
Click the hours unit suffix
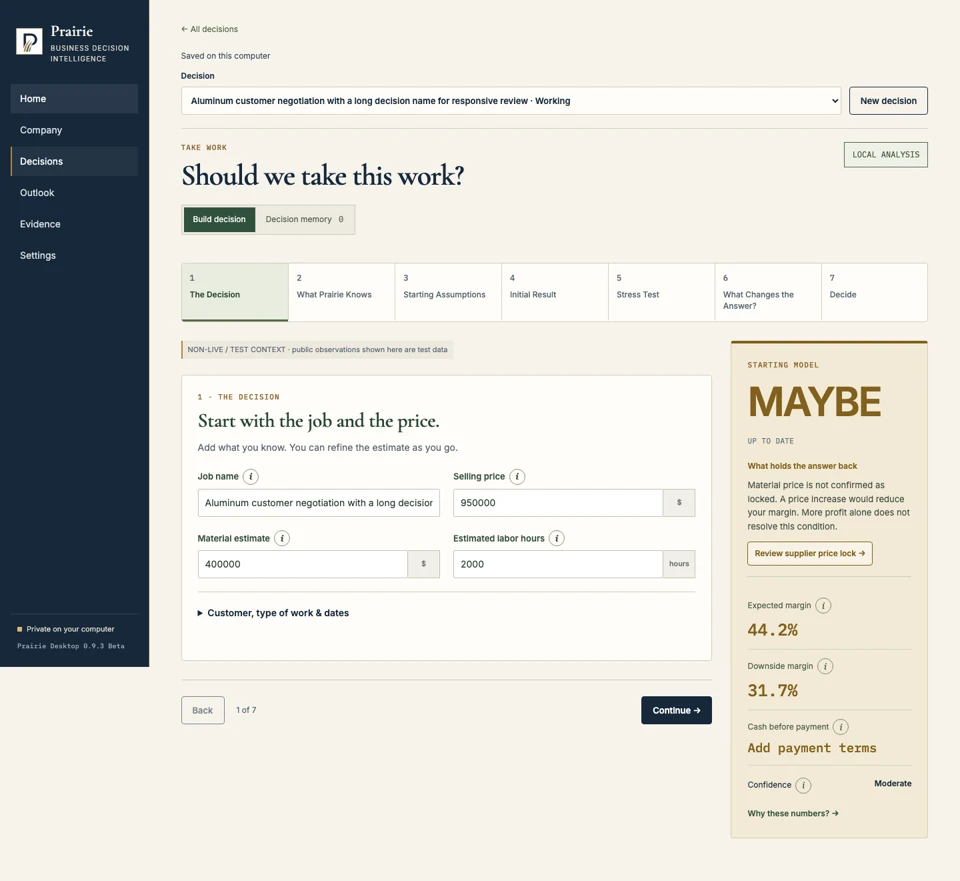click(x=679, y=564)
